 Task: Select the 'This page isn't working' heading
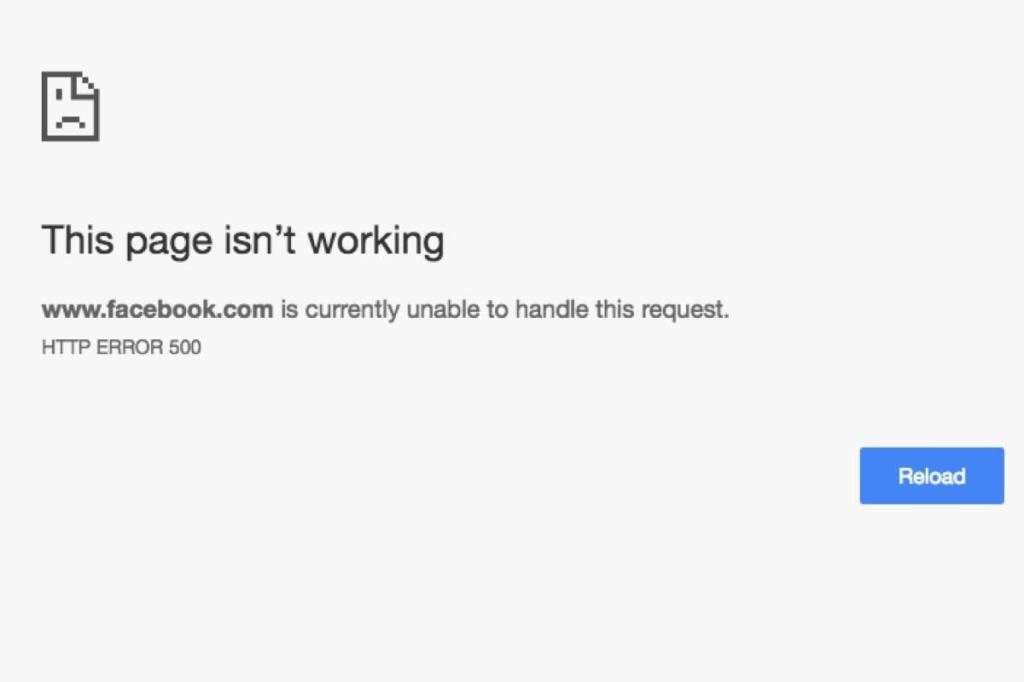point(243,241)
